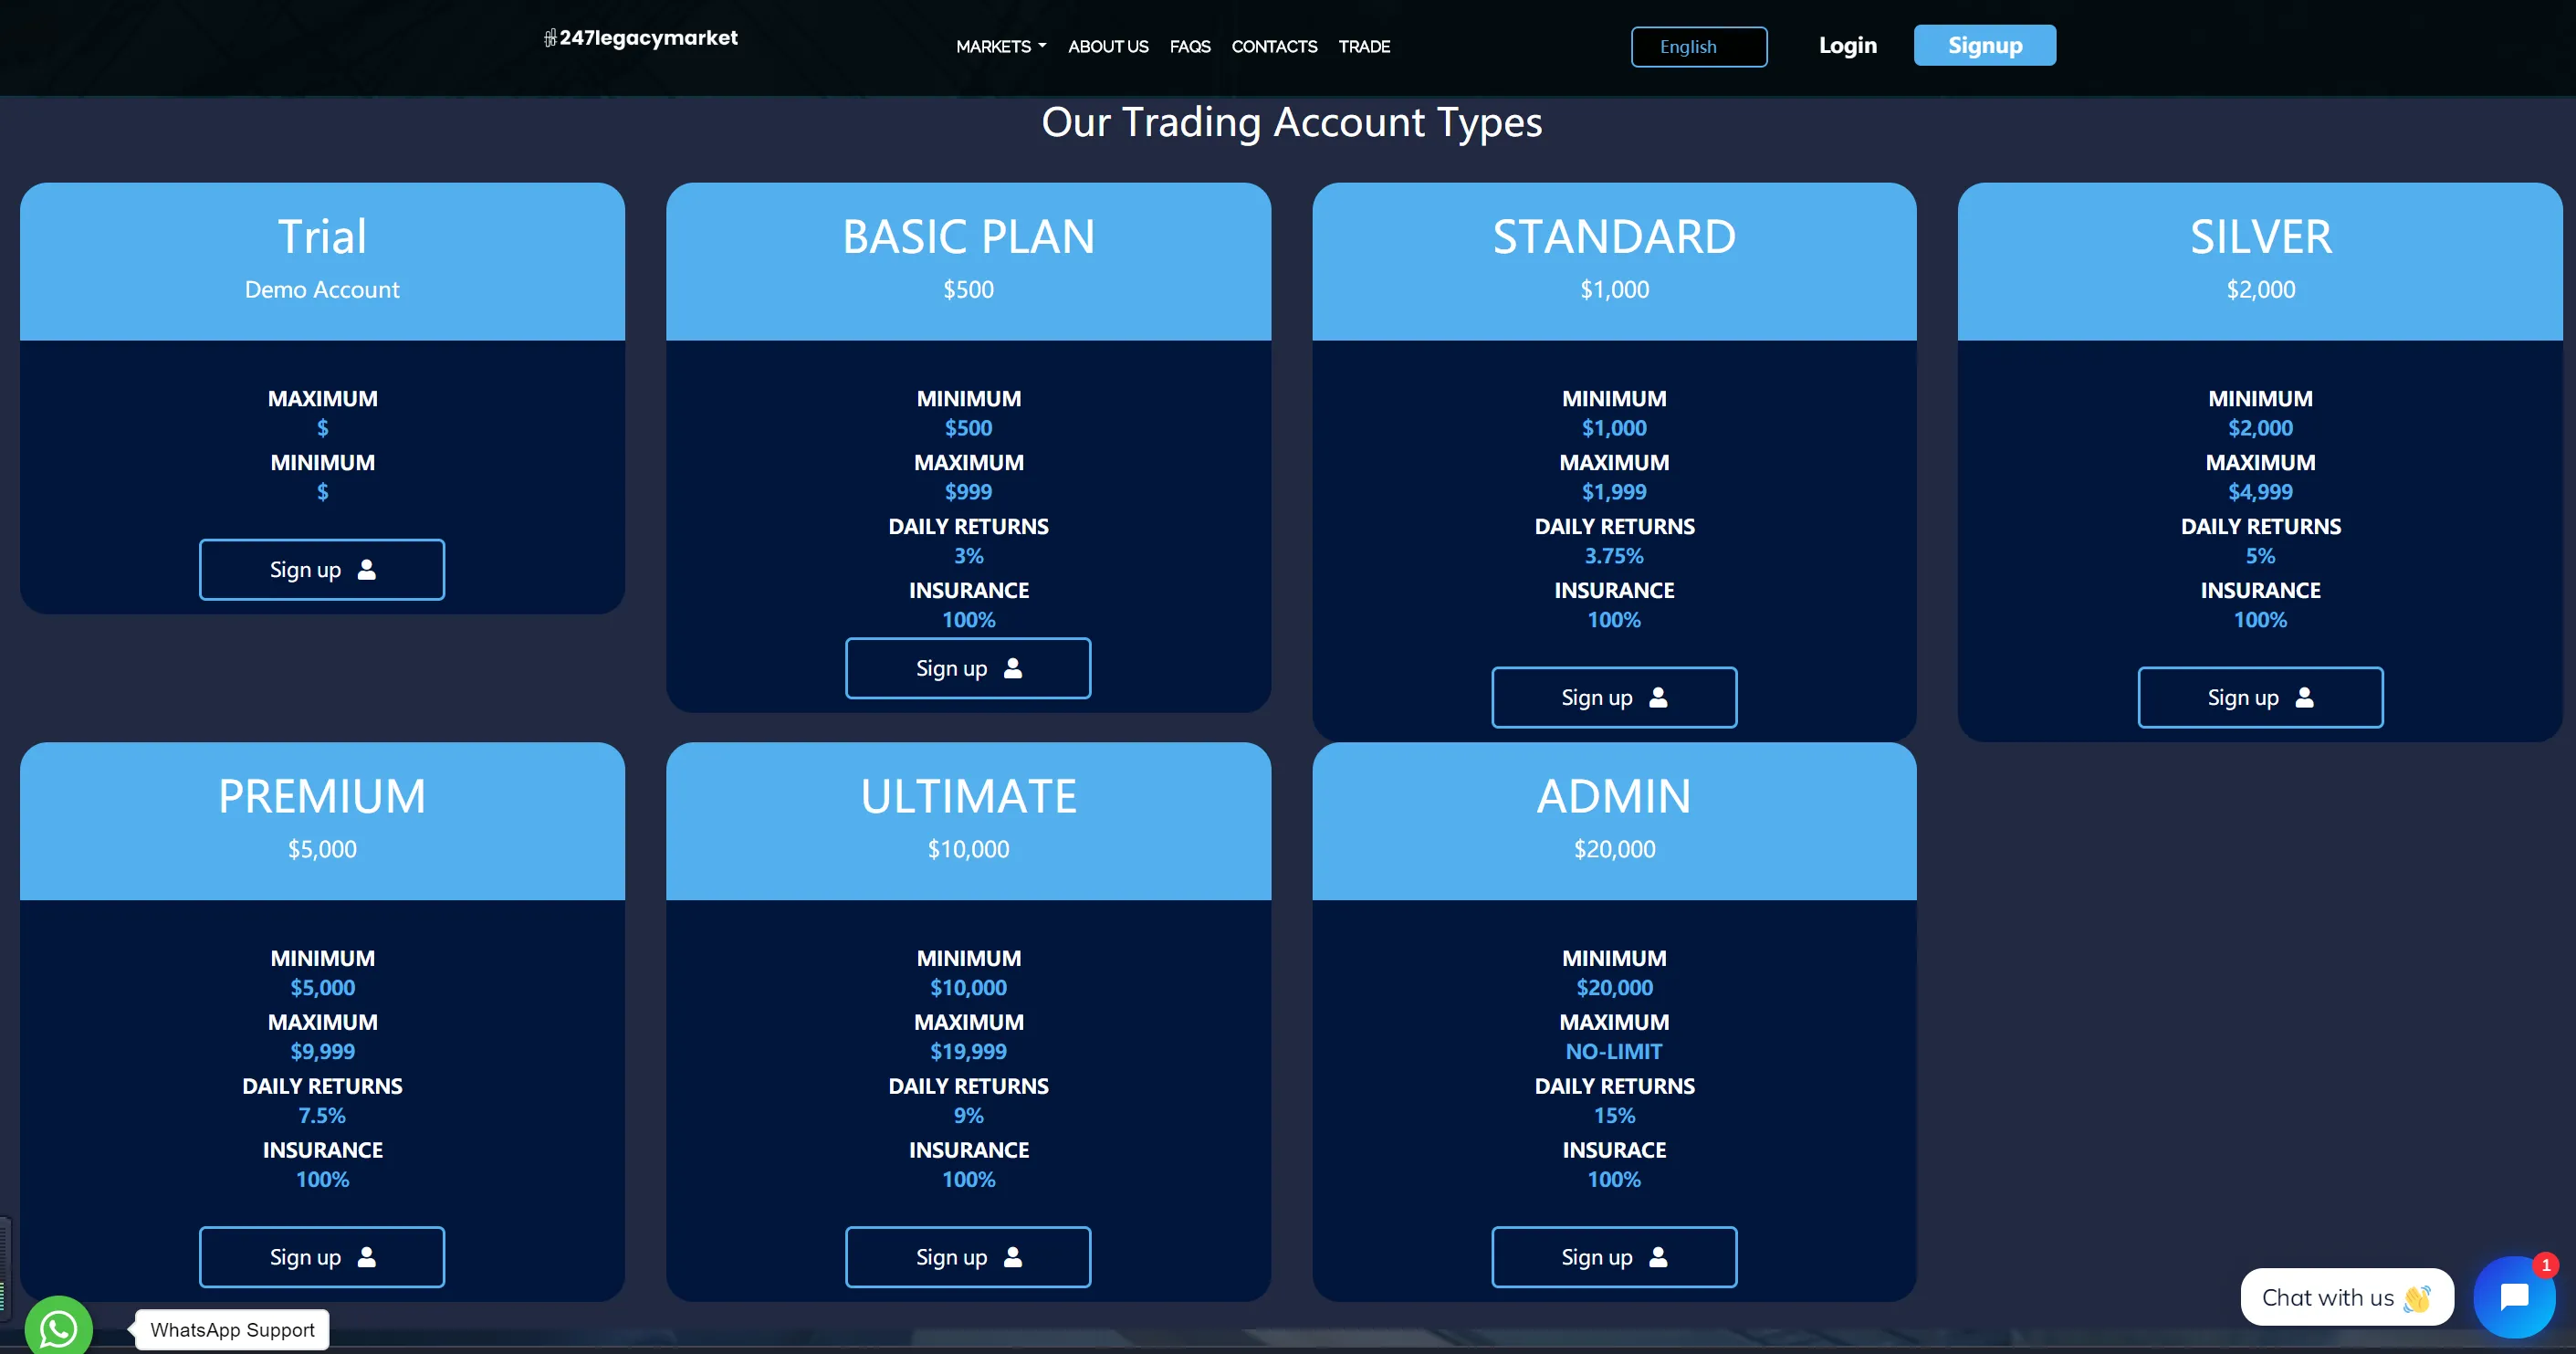
Task: Select Trade in the top menu
Action: [x=1364, y=46]
